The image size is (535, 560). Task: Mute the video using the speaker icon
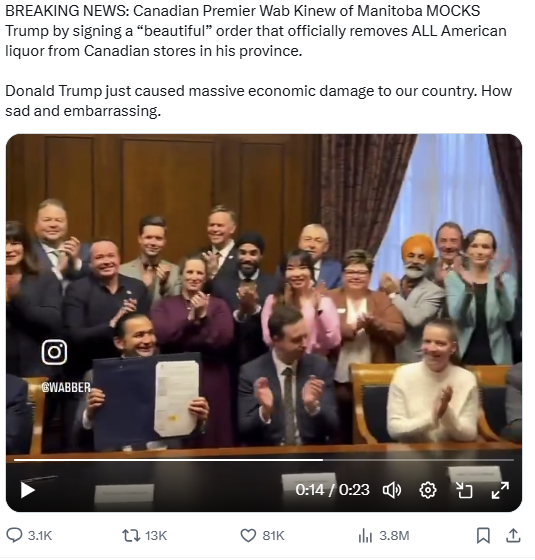392,490
